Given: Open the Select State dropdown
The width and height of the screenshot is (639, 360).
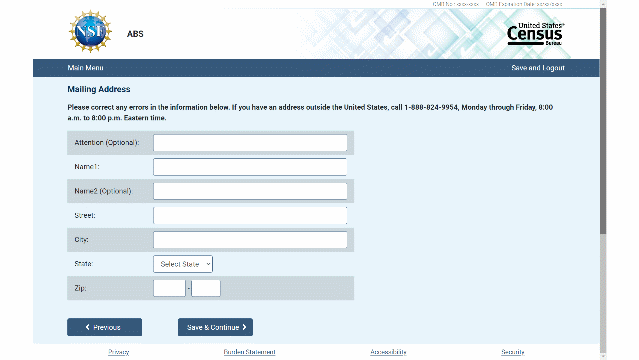Looking at the screenshot, I should tap(183, 264).
